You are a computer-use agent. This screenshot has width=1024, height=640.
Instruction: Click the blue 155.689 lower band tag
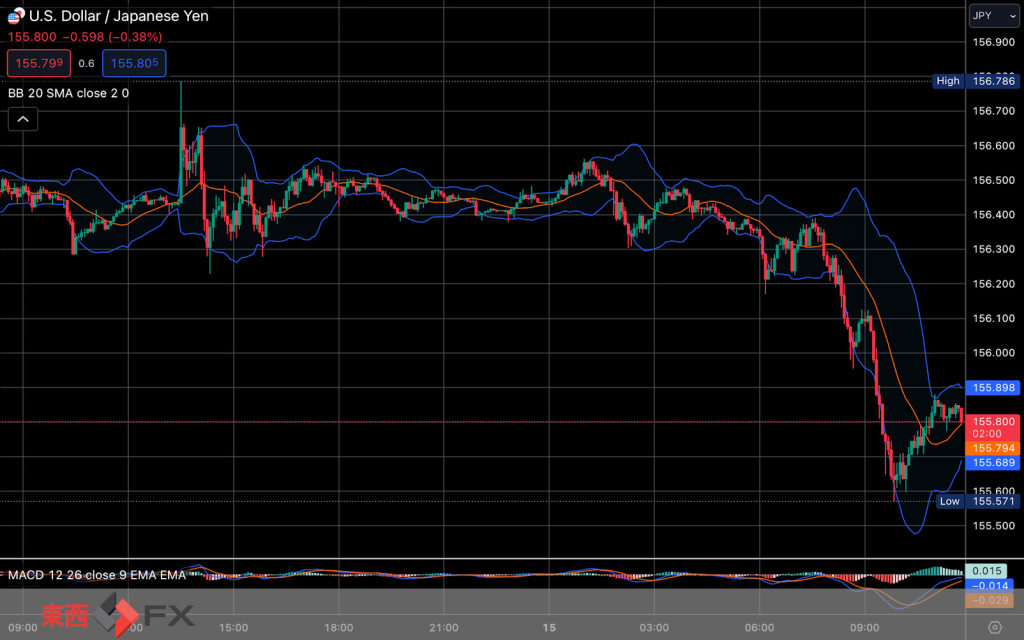coord(994,462)
